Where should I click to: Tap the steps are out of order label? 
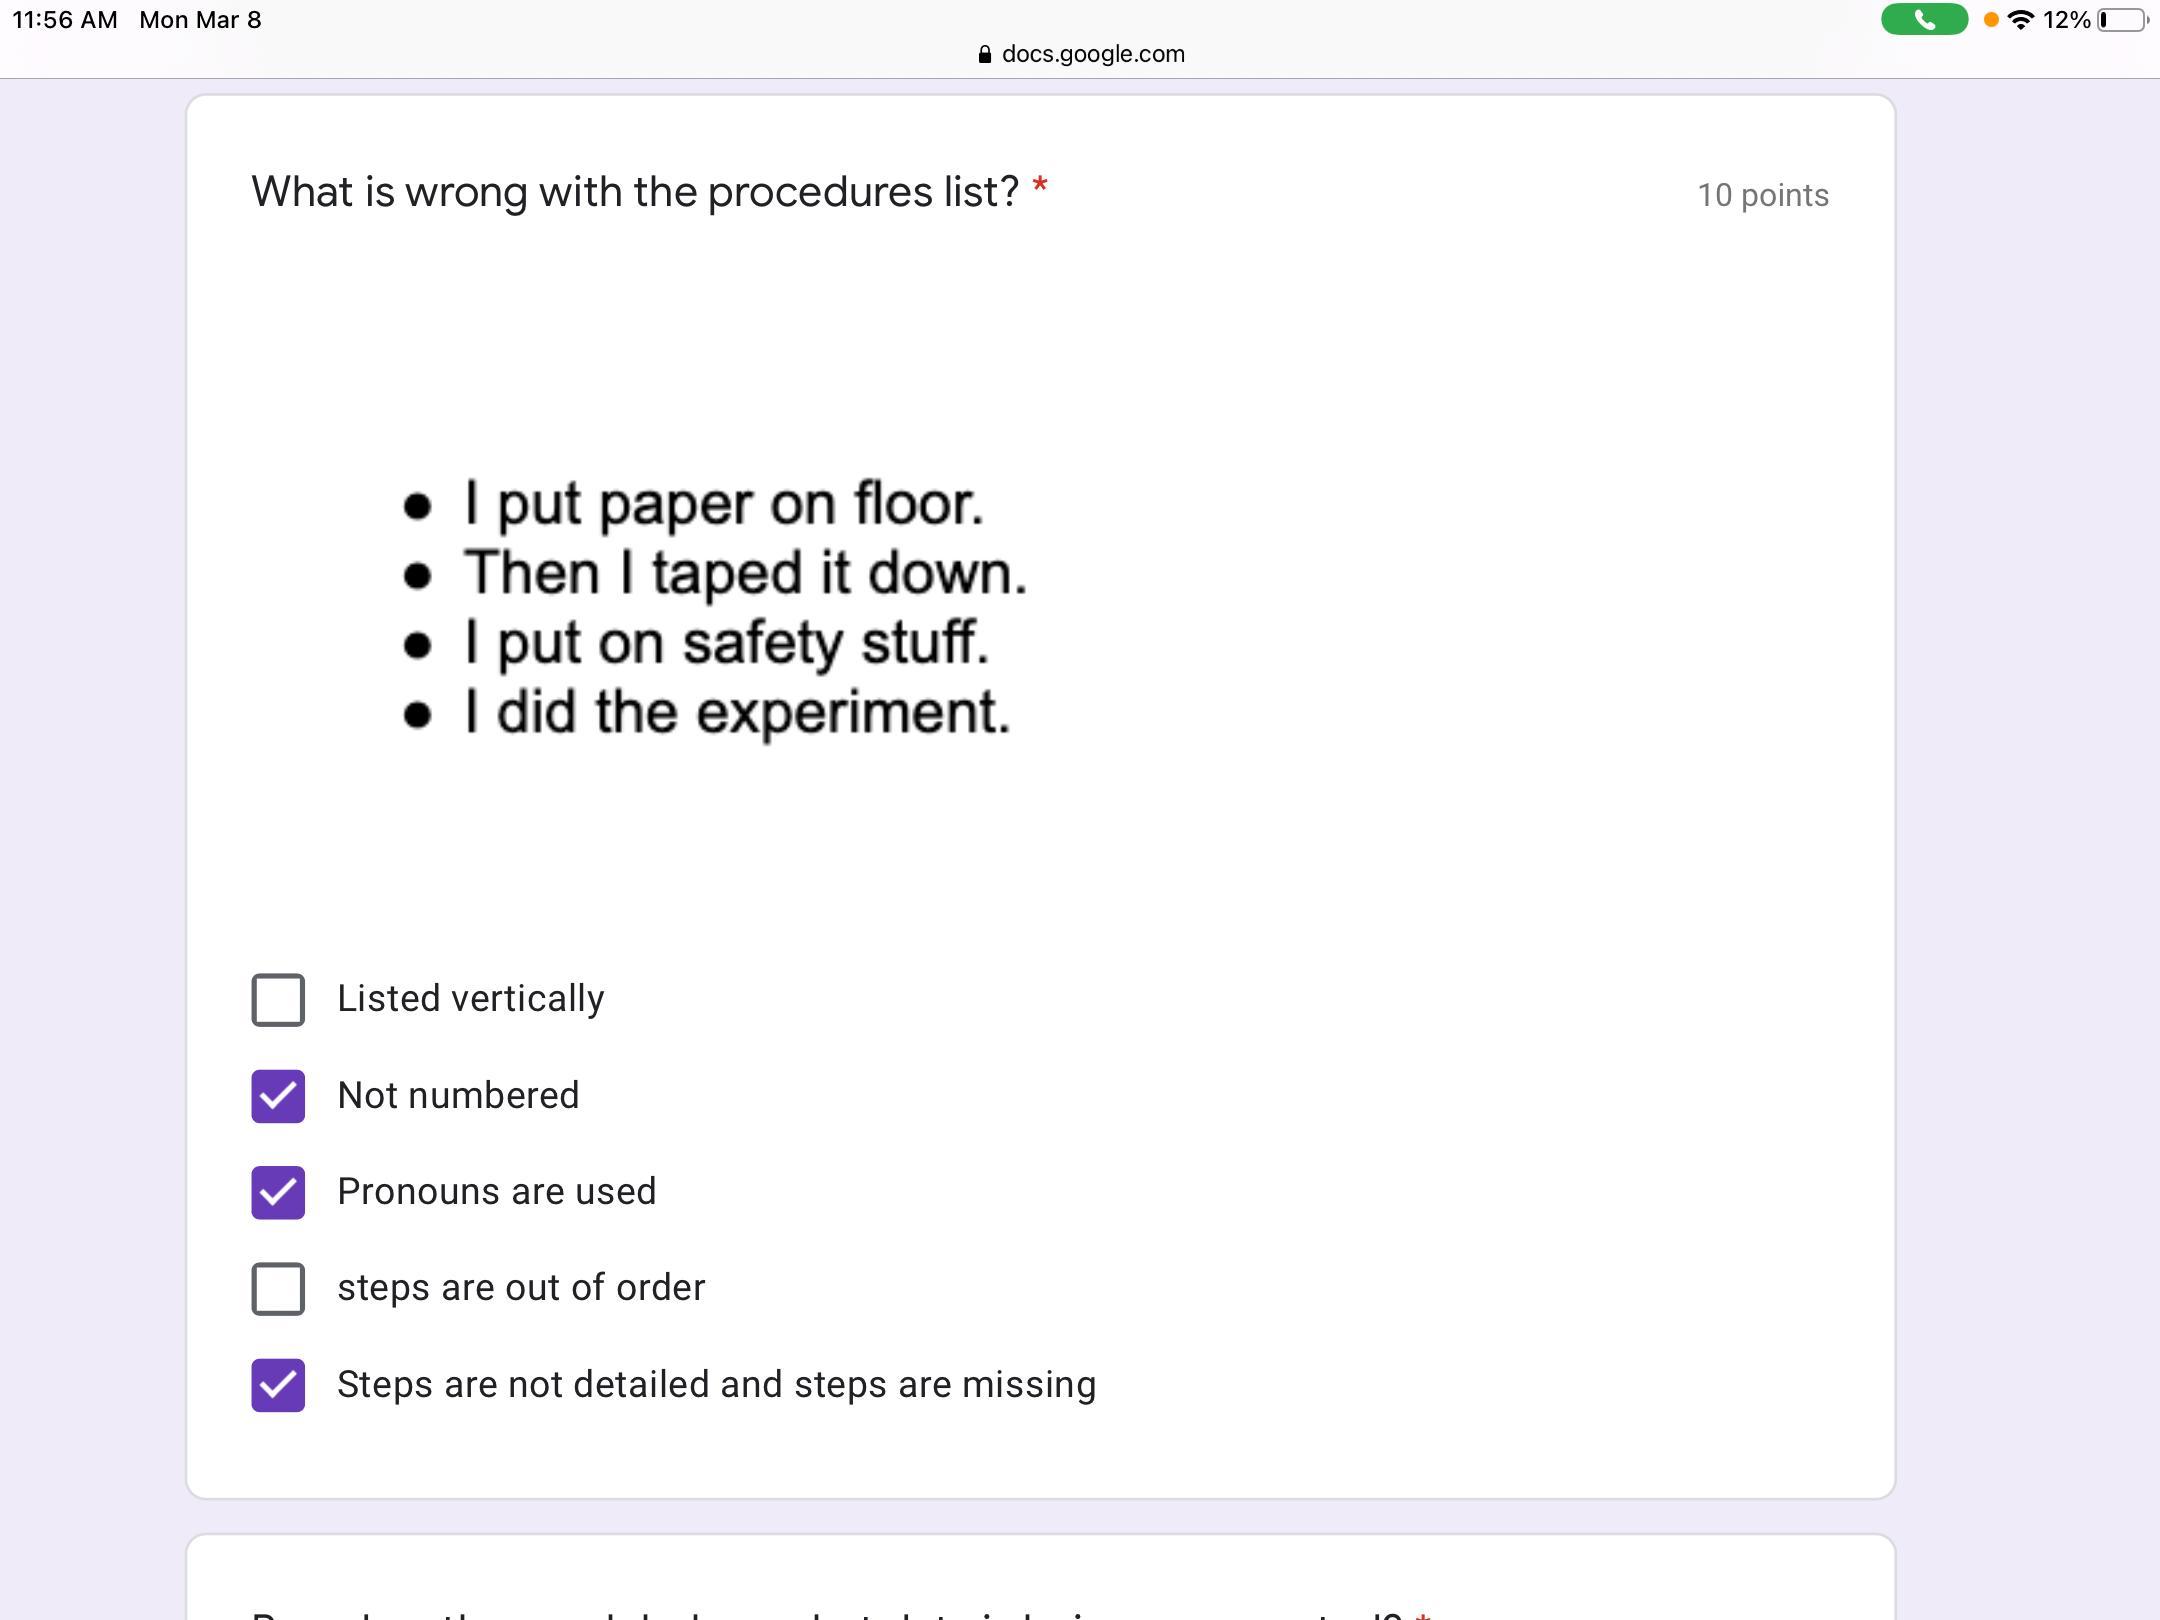point(521,1287)
